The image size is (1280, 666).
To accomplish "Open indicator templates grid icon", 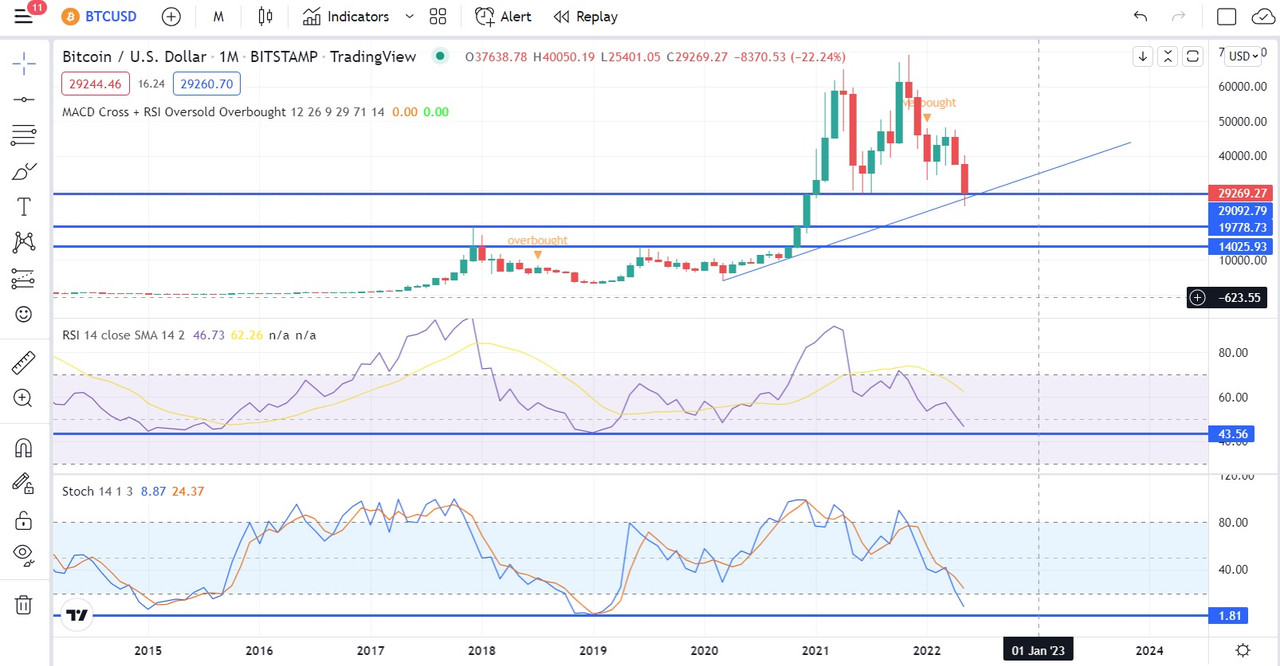I will tap(438, 16).
